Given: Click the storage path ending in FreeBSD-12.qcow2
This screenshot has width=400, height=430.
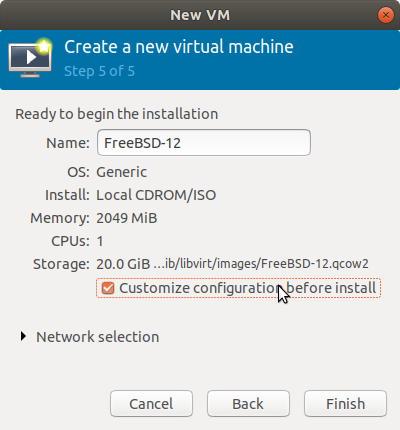Looking at the screenshot, I should (261, 264).
